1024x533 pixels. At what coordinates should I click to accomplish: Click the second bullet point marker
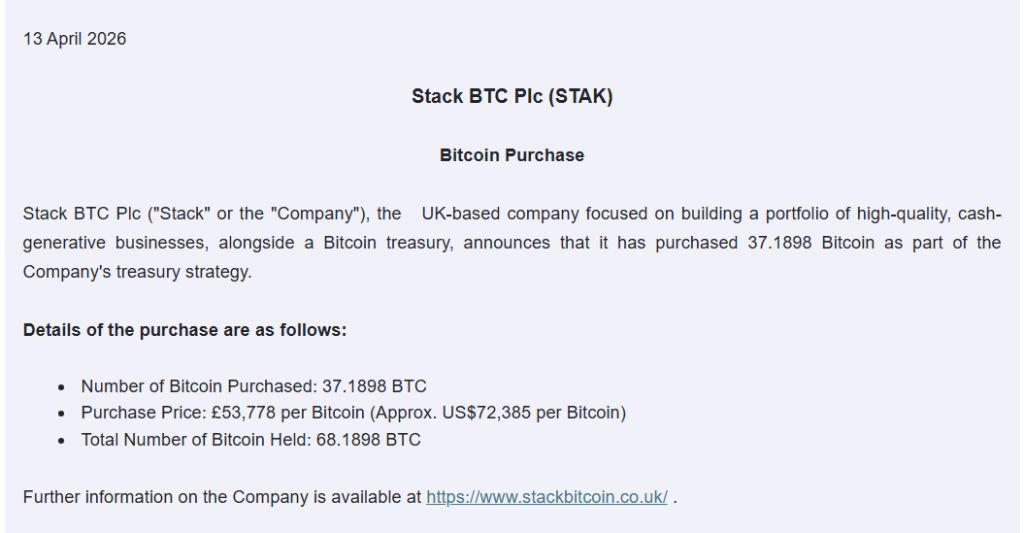coord(62,414)
